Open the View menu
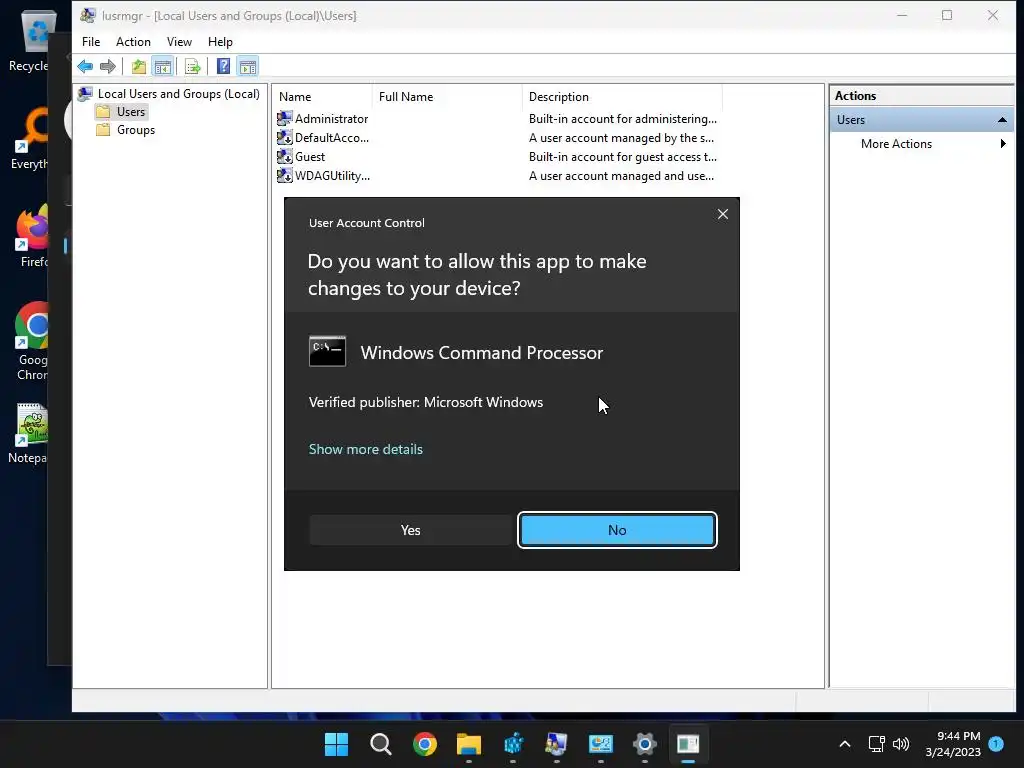The width and height of the screenshot is (1024, 768). coord(179,42)
